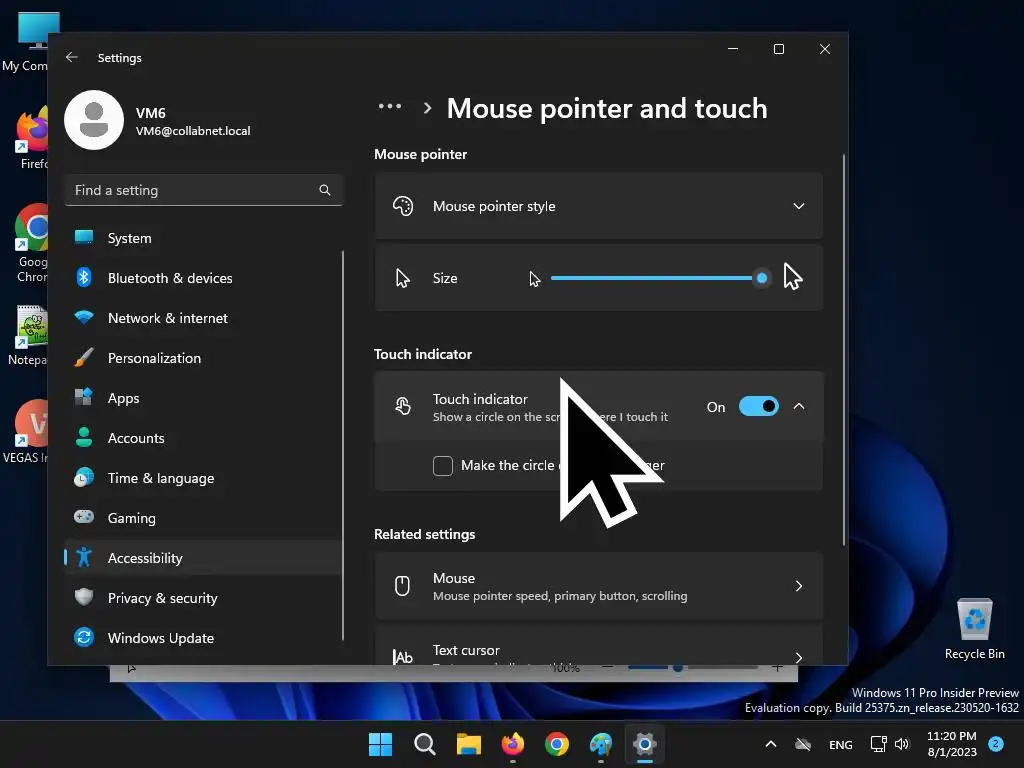
Task: Click the small pointer icon at slider start
Action: tap(535, 279)
